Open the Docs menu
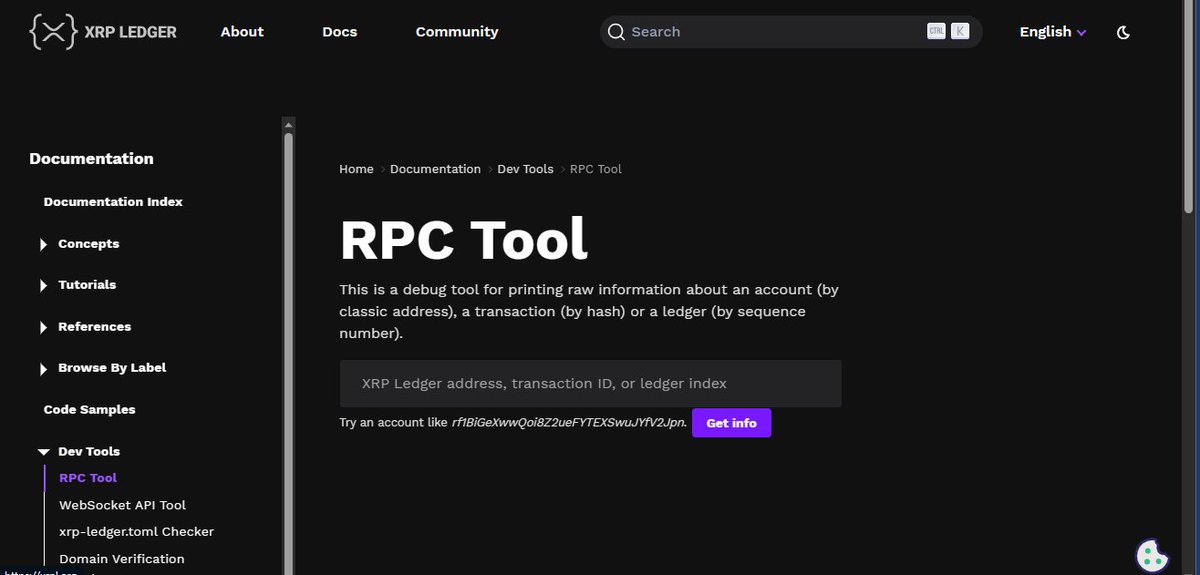 click(x=340, y=32)
